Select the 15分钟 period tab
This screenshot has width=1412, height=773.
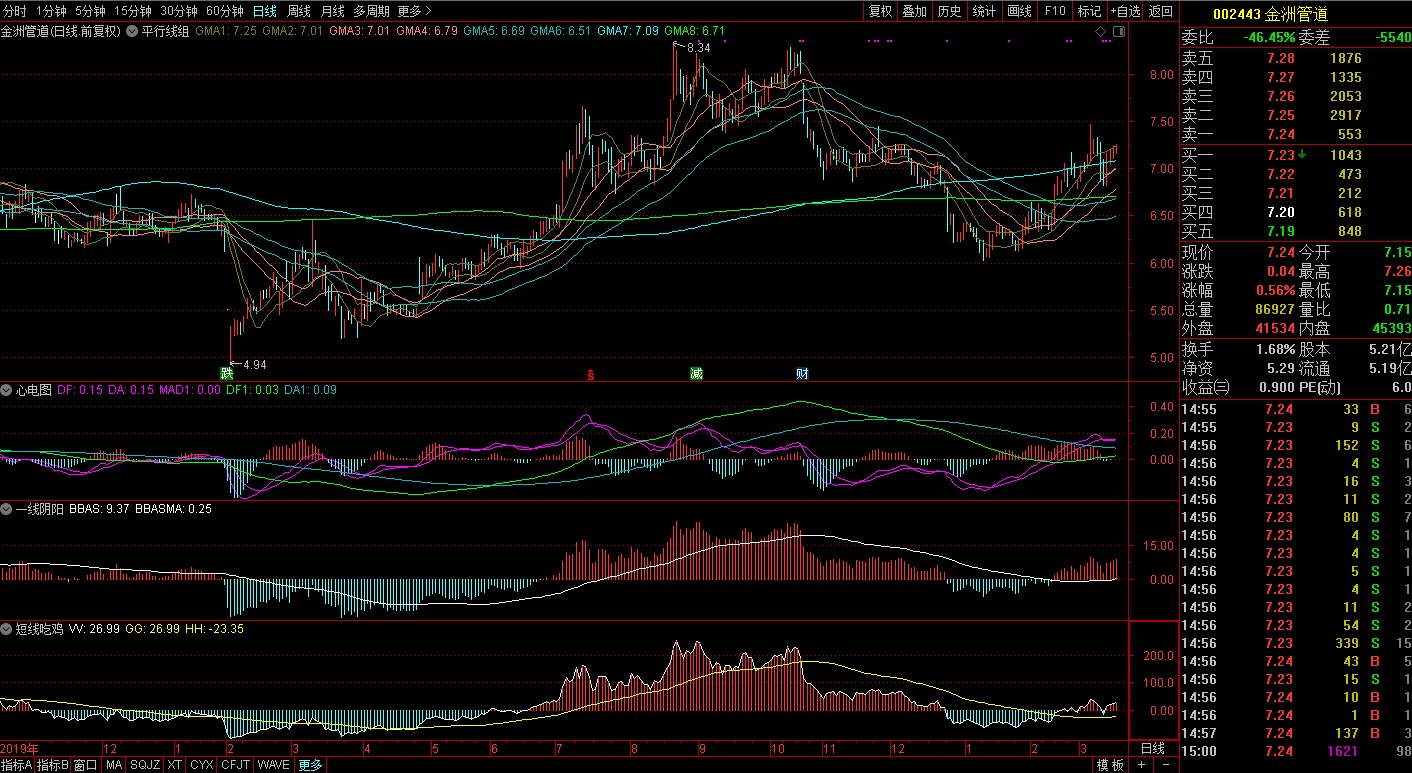tap(132, 11)
